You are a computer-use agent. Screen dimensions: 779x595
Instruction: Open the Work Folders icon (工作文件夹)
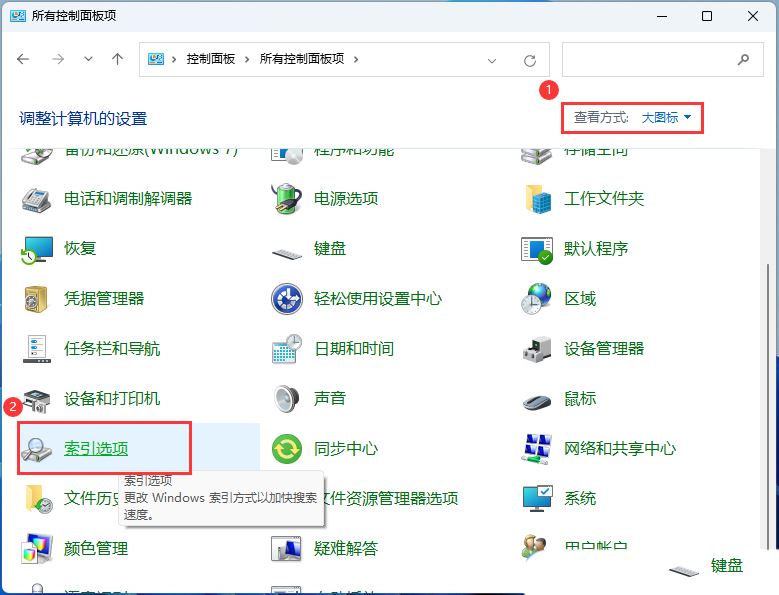pyautogui.click(x=538, y=199)
